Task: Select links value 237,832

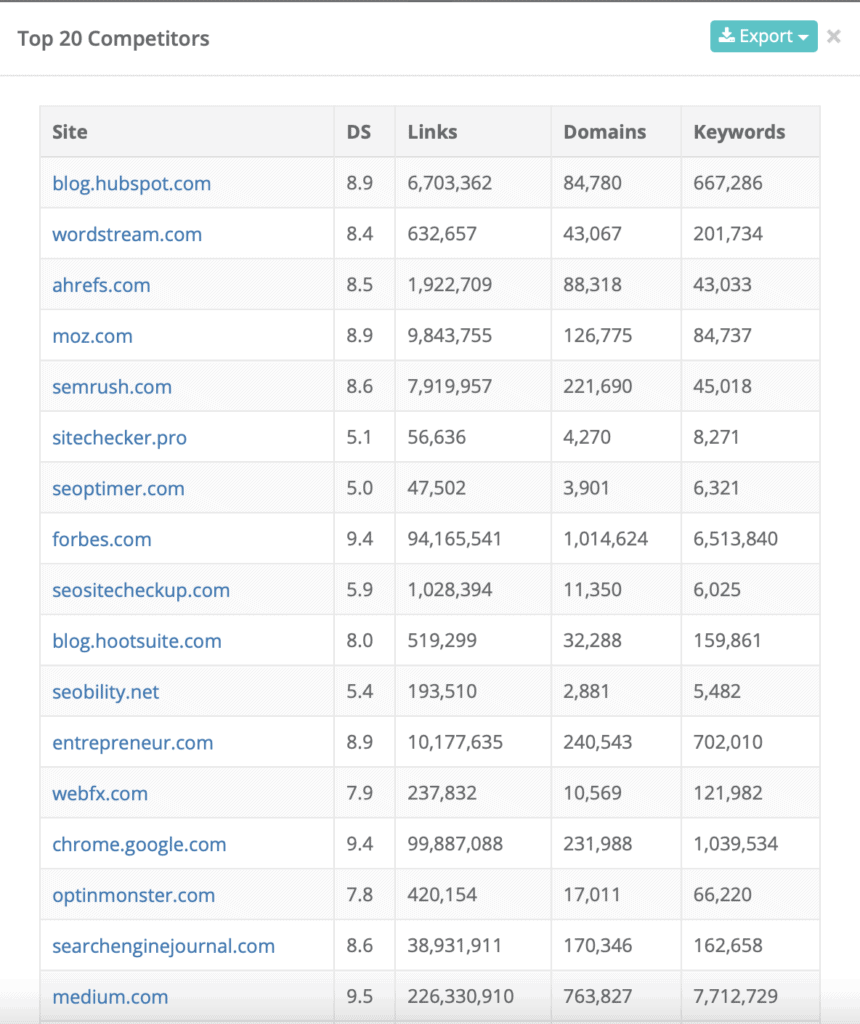Action: (442, 794)
